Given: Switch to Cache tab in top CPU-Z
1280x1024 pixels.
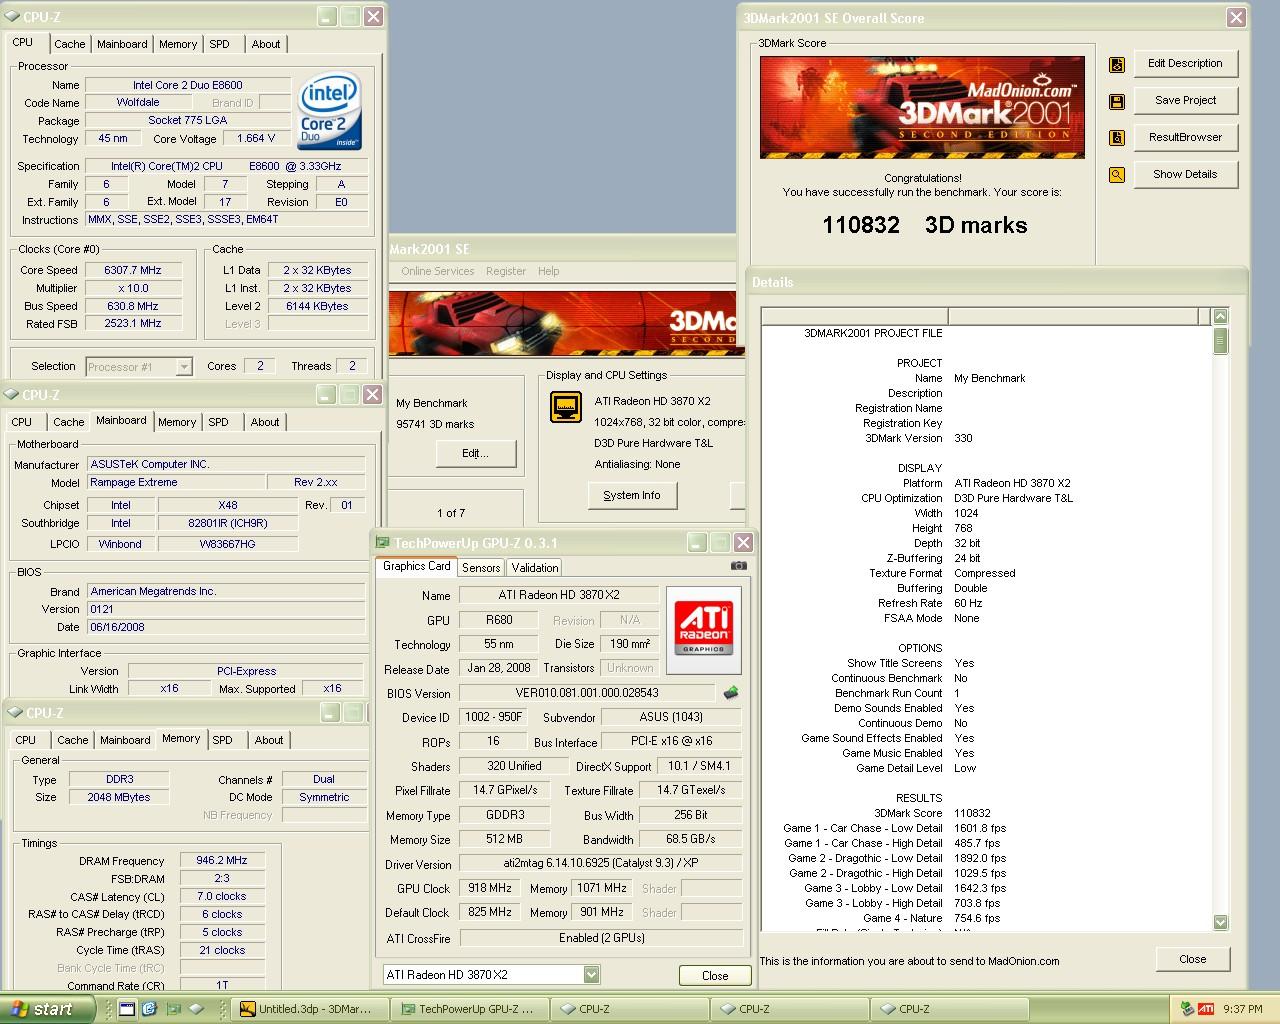Looking at the screenshot, I should 69,44.
